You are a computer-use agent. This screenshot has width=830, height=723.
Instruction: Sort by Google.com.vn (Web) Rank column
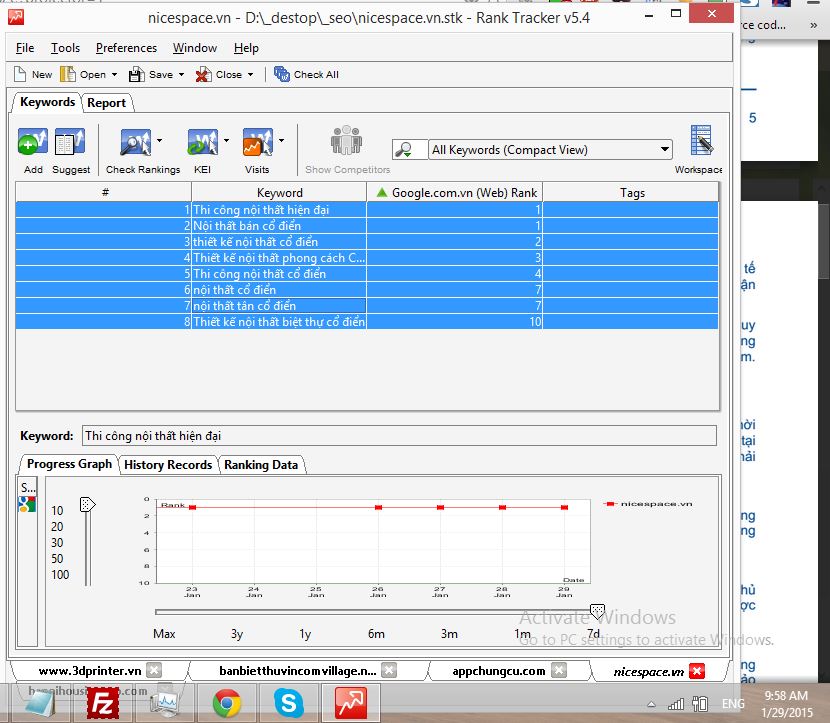point(455,193)
